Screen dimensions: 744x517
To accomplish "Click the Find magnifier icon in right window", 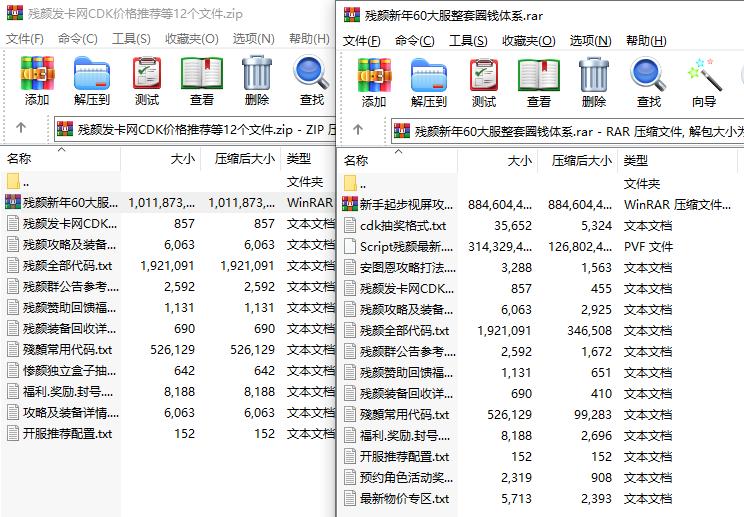I will coord(648,81).
